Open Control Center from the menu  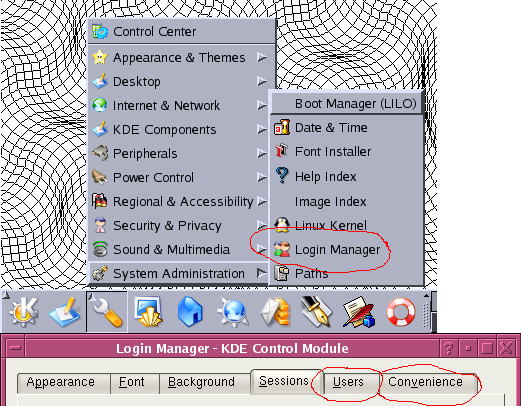pos(182,31)
